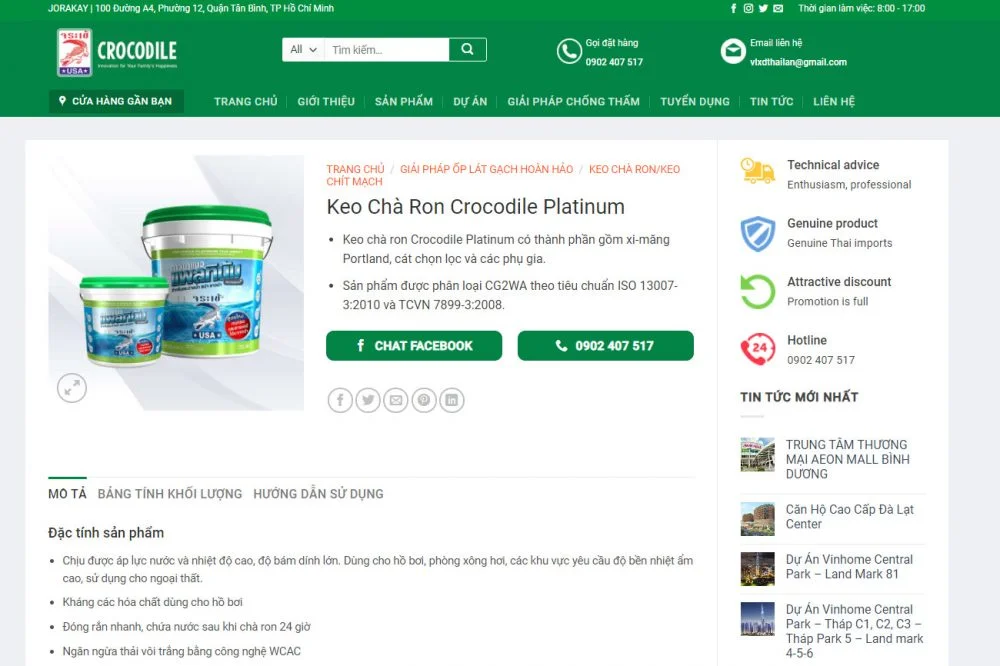This screenshot has width=1000, height=666.
Task: Open the Instagram icon in the top bar
Action: [748, 8]
